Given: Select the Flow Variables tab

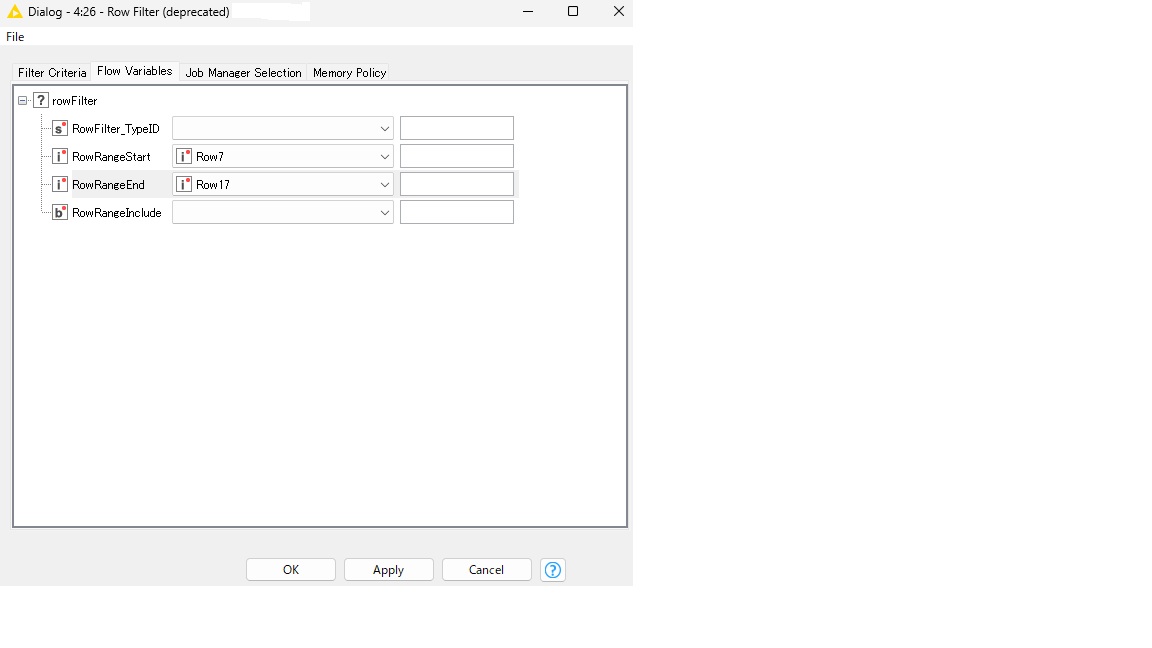Looking at the screenshot, I should 134,71.
